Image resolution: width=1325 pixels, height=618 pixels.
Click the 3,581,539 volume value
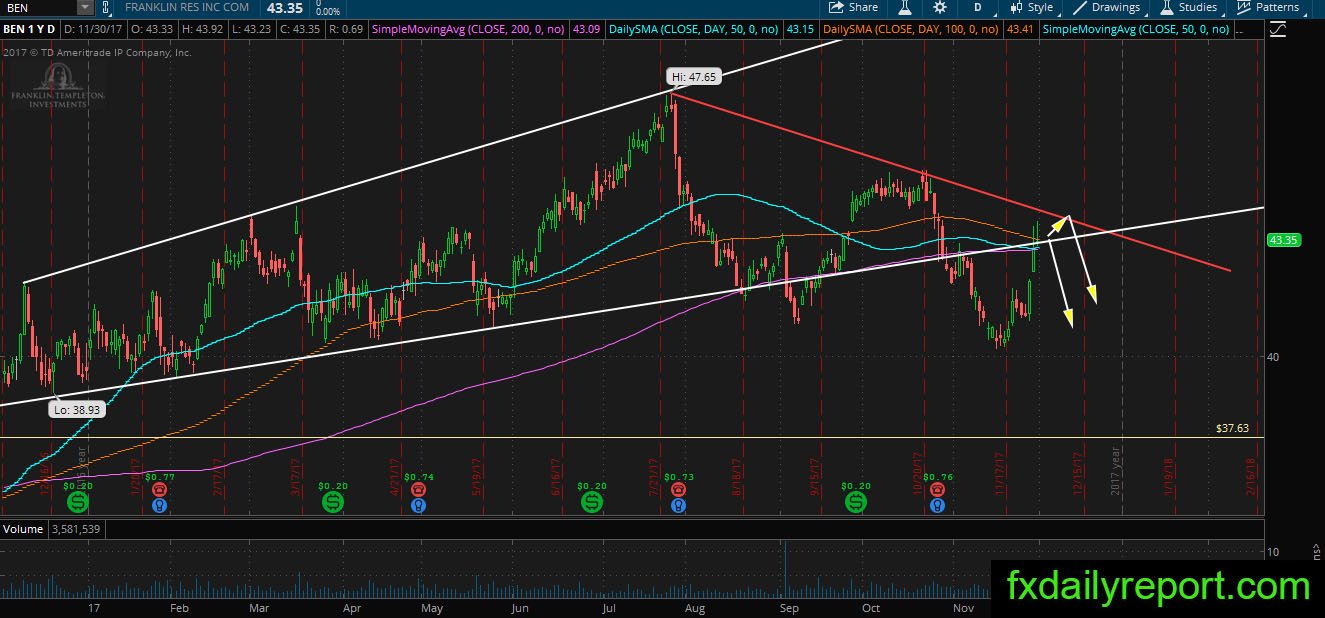point(74,528)
